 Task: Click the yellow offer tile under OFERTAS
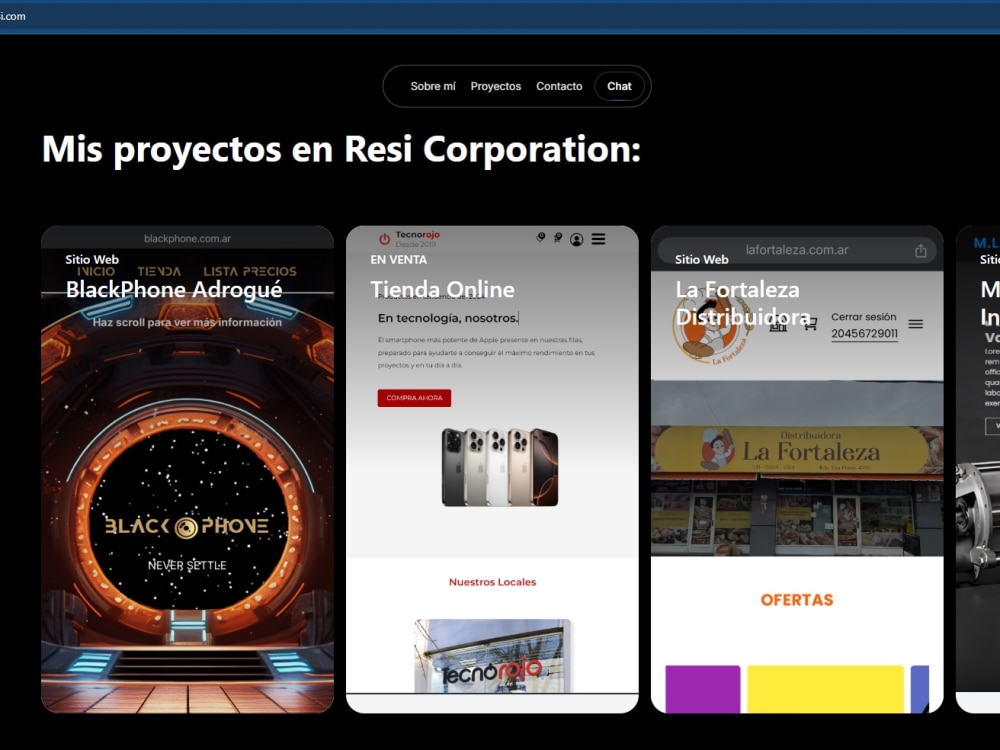click(825, 689)
